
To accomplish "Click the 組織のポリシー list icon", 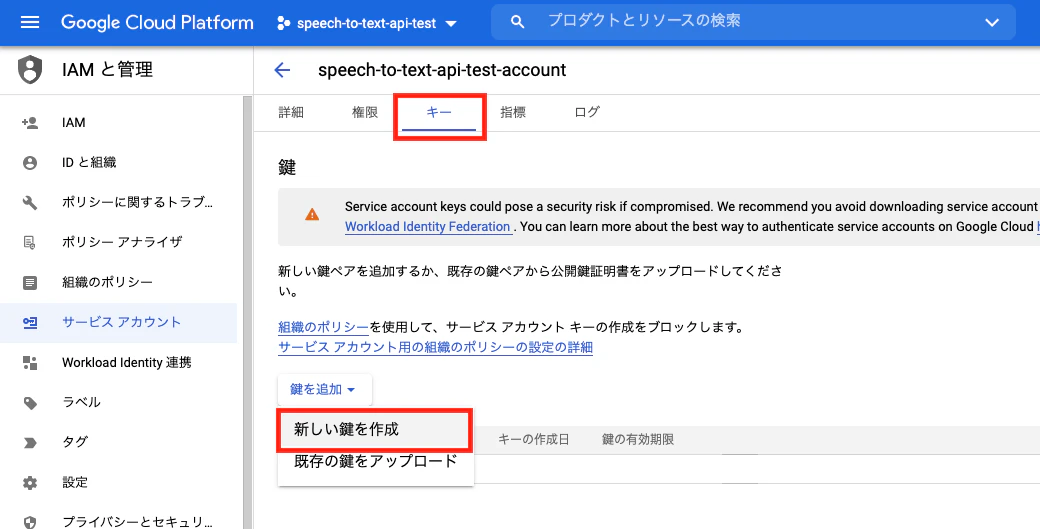I will [x=30, y=282].
